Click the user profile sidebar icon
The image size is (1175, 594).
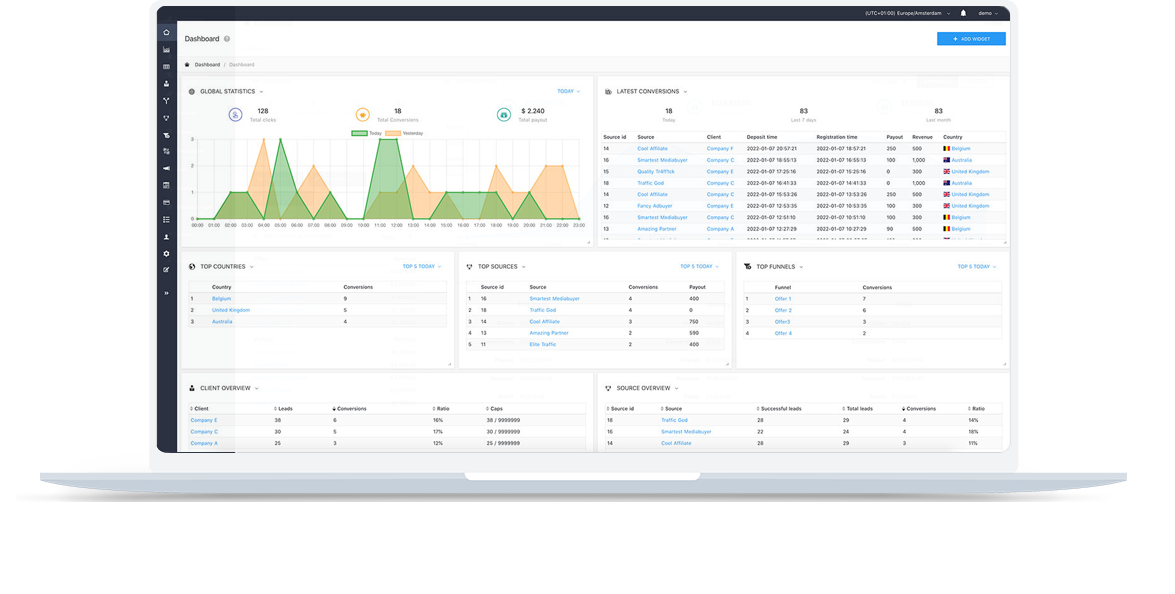(x=166, y=237)
